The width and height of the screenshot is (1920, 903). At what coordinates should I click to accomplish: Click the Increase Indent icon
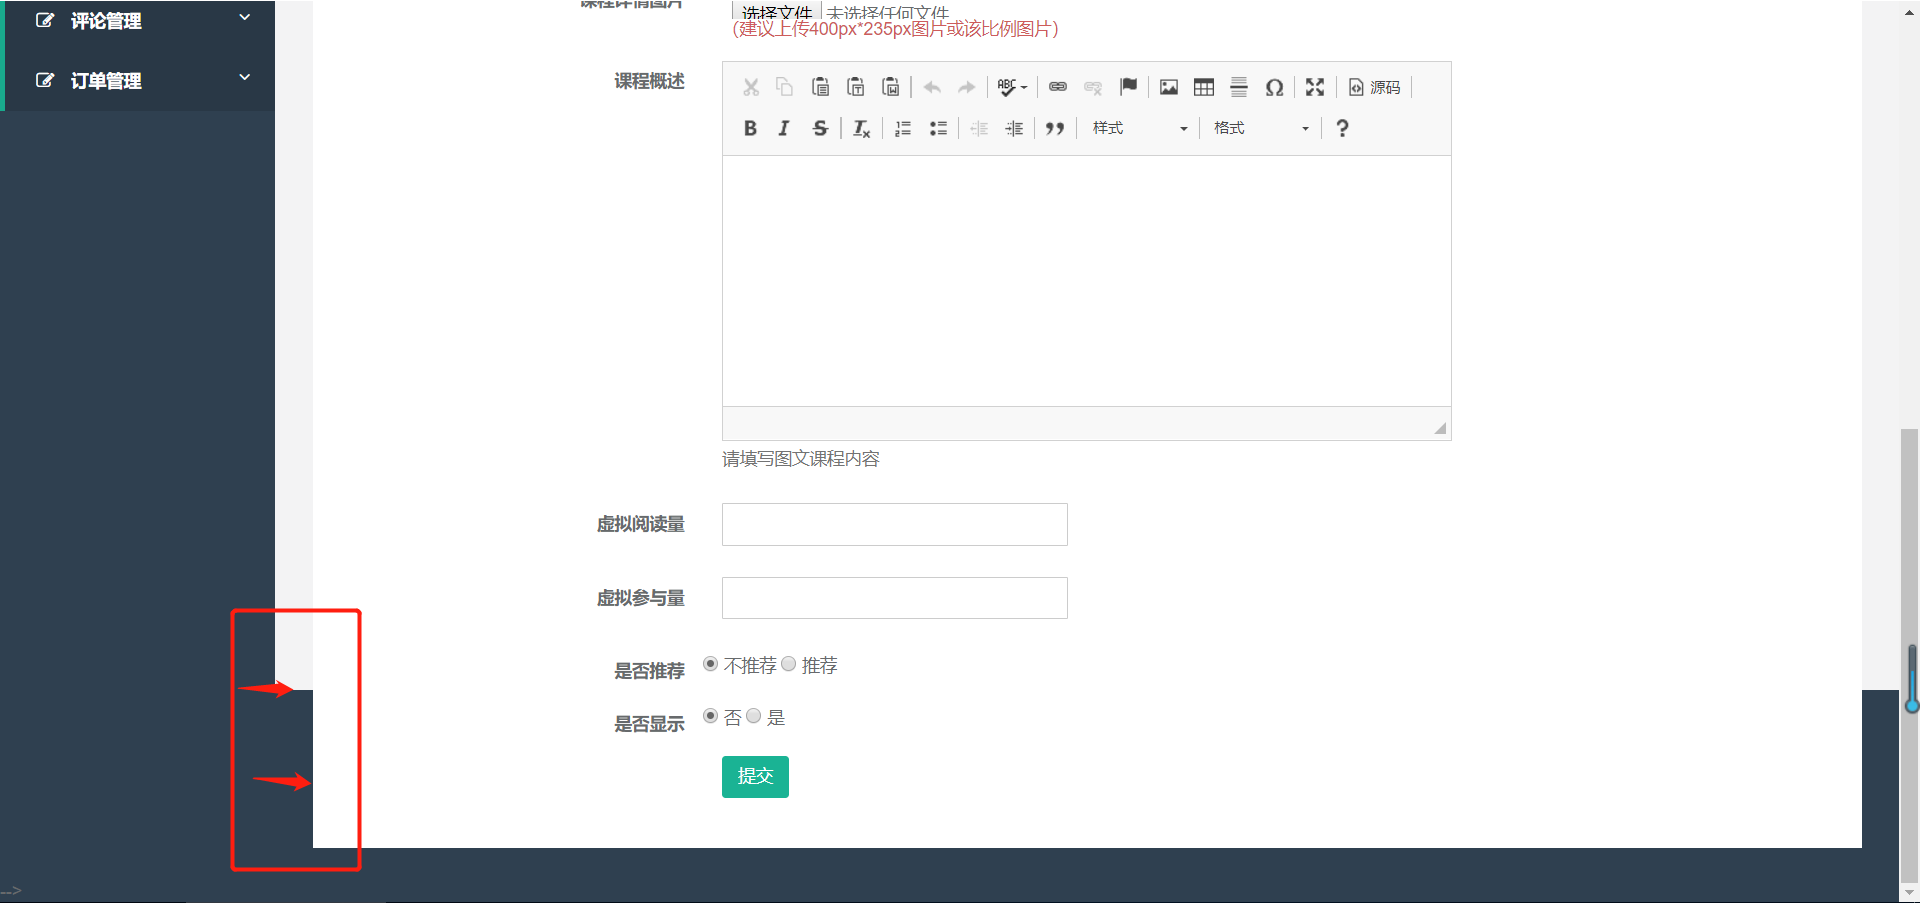click(x=1014, y=128)
